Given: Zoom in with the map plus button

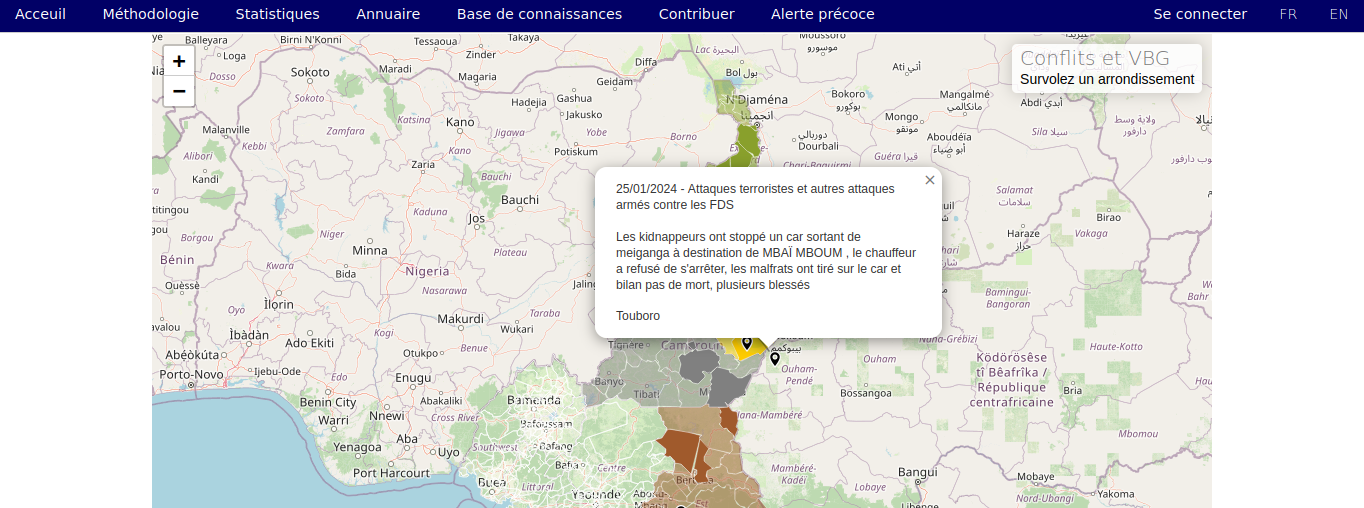Looking at the screenshot, I should (x=179, y=61).
